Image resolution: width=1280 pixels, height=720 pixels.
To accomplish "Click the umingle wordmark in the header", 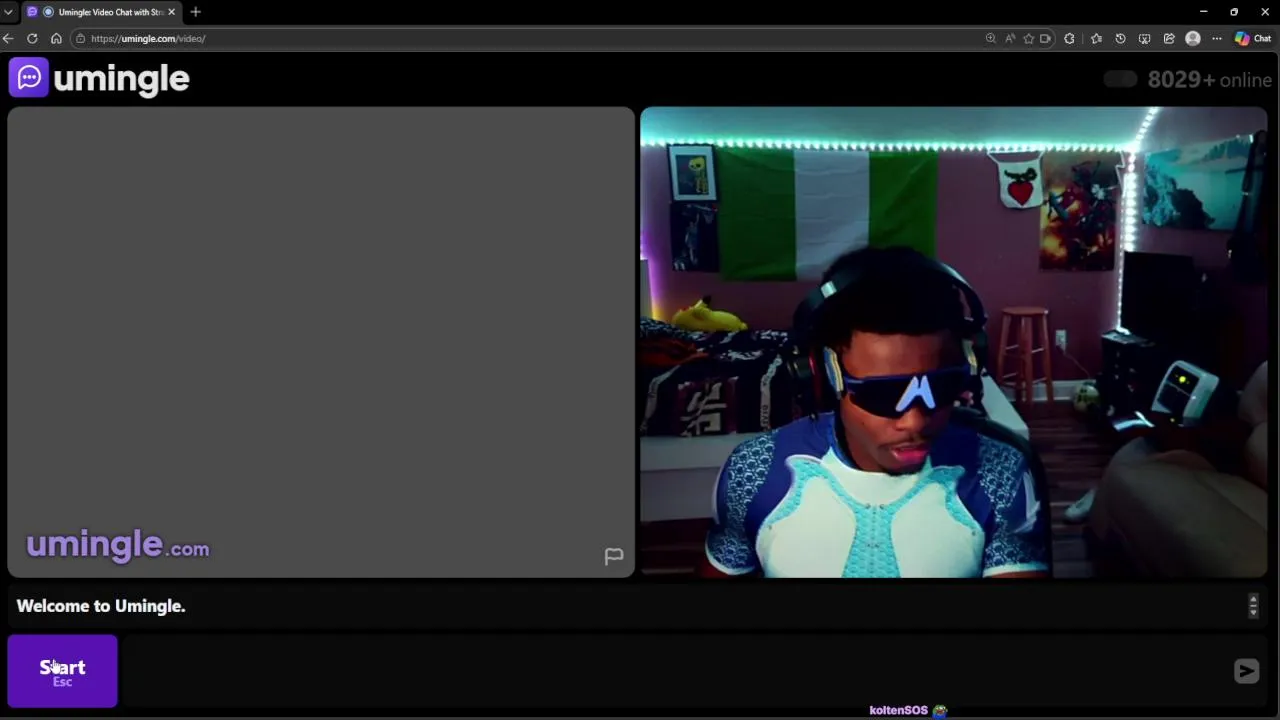I will [121, 79].
